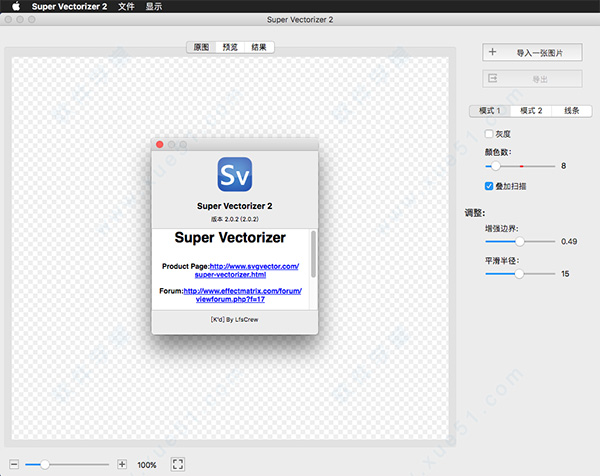Viewport: 600px width, 476px height.
Task: Select the 模式 1 segment
Action: (x=490, y=111)
